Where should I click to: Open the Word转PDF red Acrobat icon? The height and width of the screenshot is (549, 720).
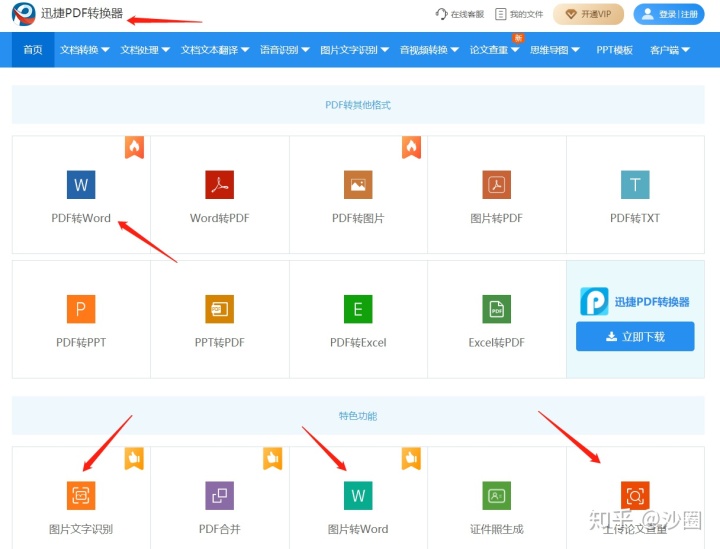pyautogui.click(x=219, y=185)
